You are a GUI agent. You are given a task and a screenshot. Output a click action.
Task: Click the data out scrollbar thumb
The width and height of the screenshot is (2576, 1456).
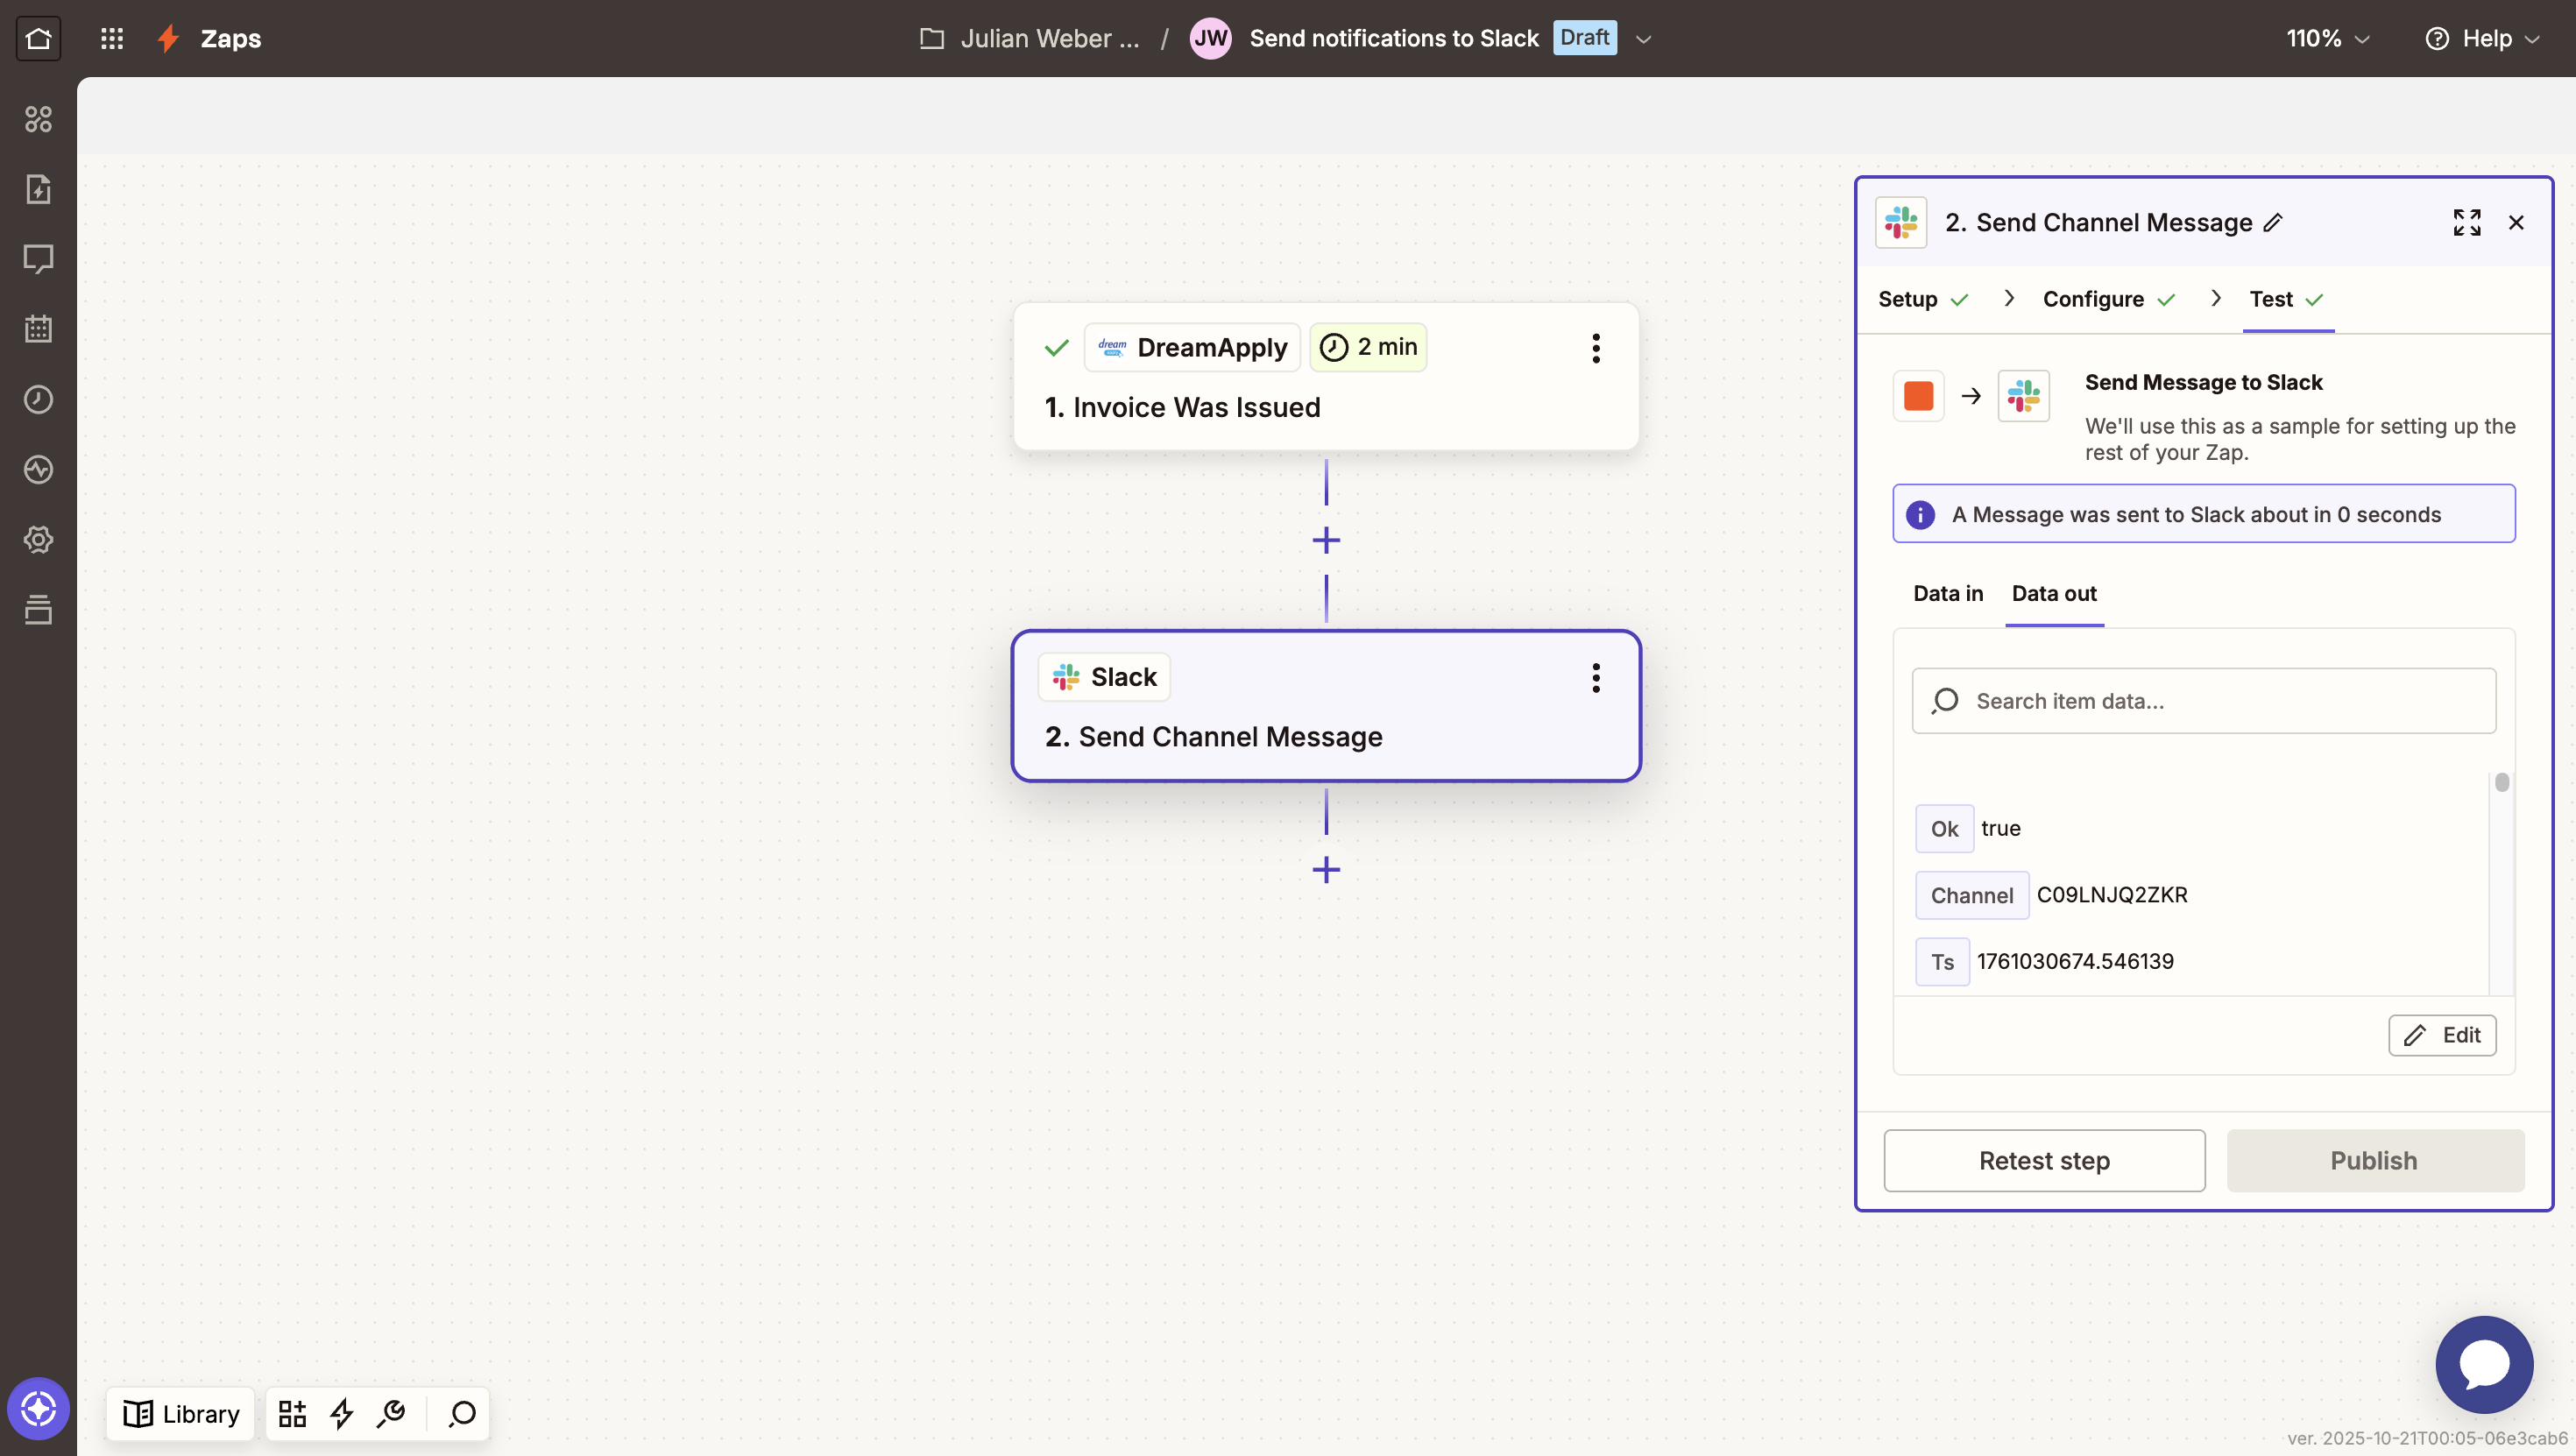point(2502,782)
